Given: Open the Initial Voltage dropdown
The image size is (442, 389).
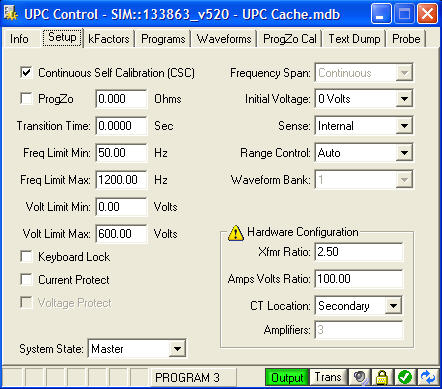Looking at the screenshot, I should pos(364,98).
